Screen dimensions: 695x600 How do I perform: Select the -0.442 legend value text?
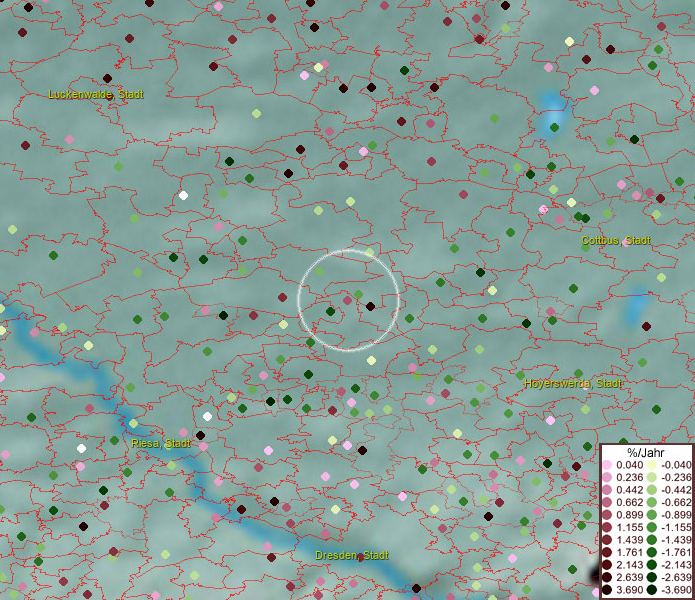pos(676,490)
